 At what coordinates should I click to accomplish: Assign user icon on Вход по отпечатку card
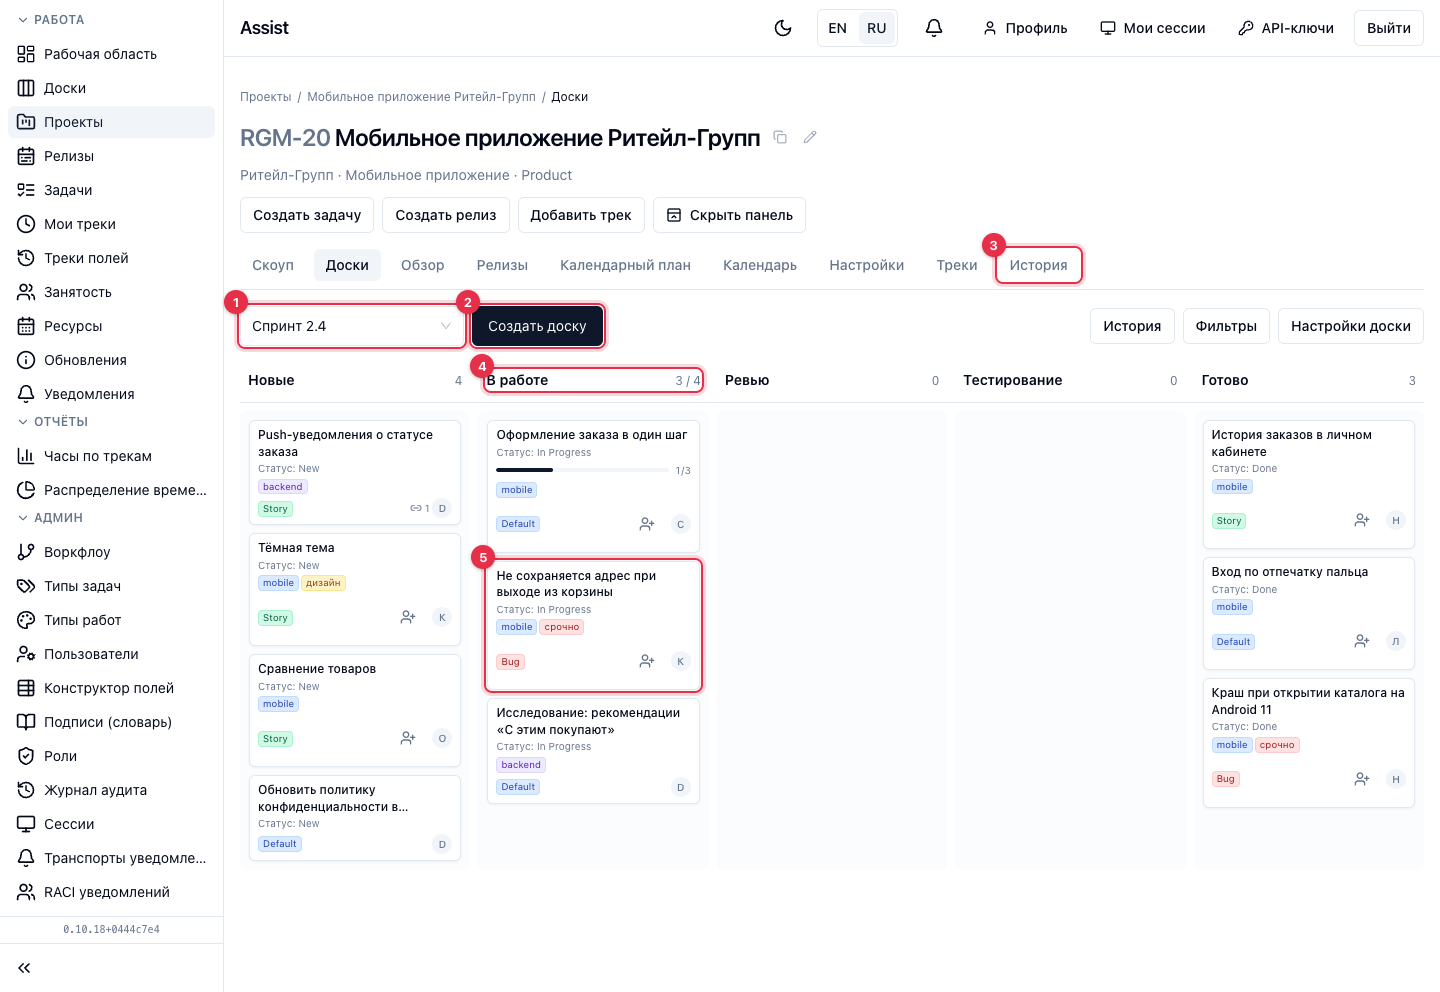click(1362, 641)
